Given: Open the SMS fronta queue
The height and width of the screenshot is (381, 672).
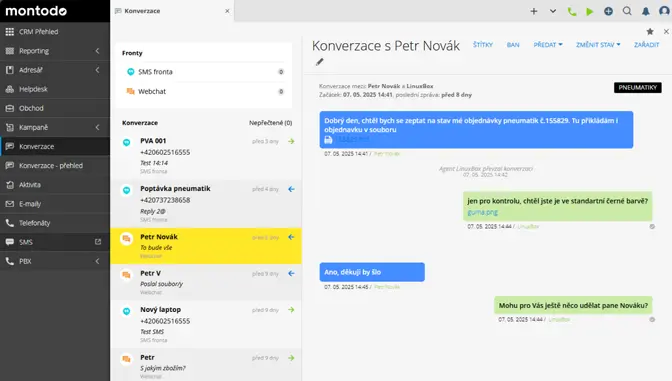Looking at the screenshot, I should point(204,72).
